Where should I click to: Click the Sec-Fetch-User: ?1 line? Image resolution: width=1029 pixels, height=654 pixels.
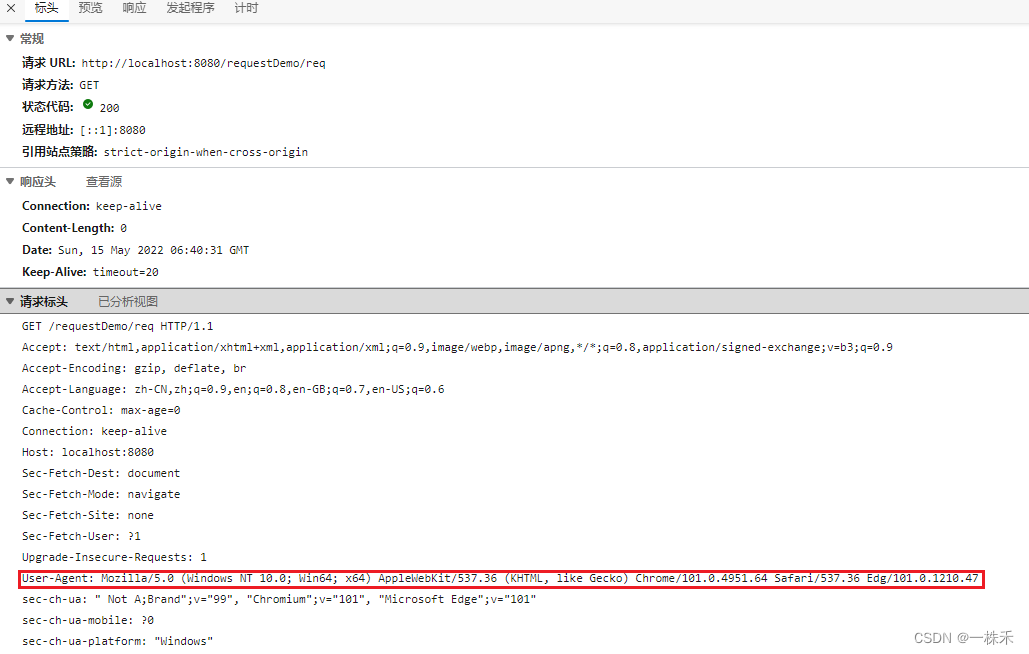point(81,536)
